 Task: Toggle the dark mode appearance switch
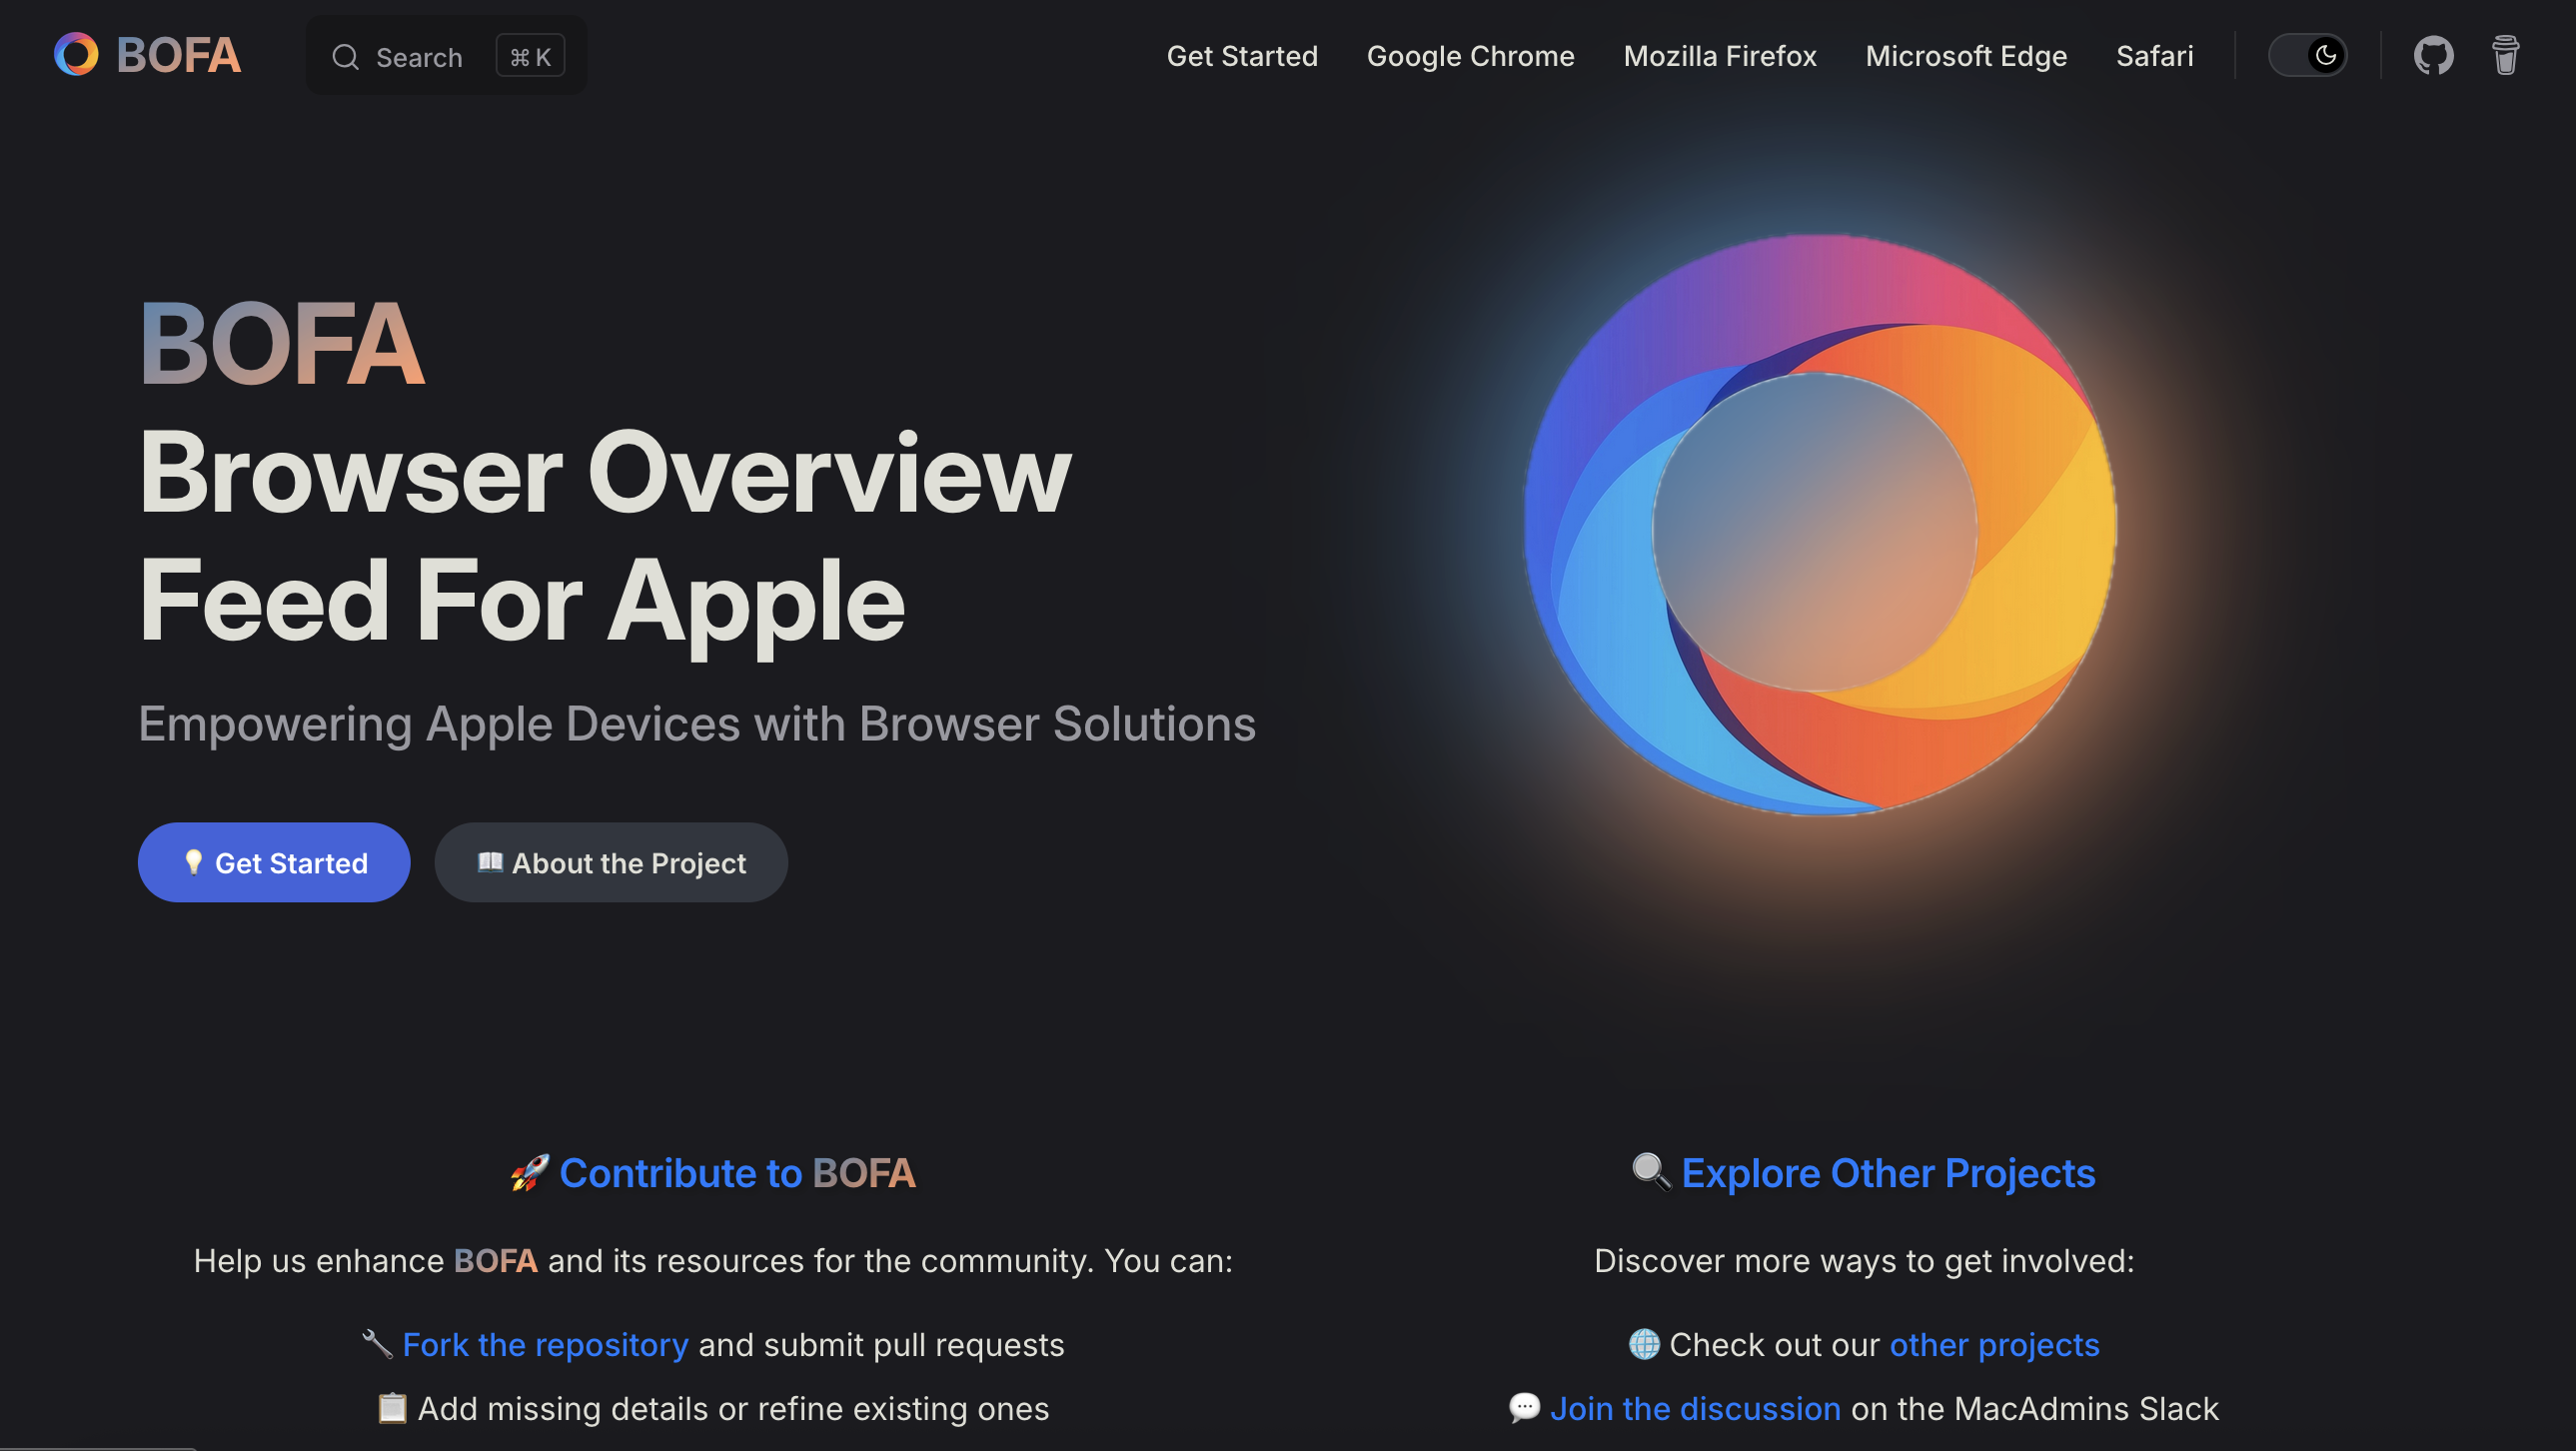click(2307, 55)
